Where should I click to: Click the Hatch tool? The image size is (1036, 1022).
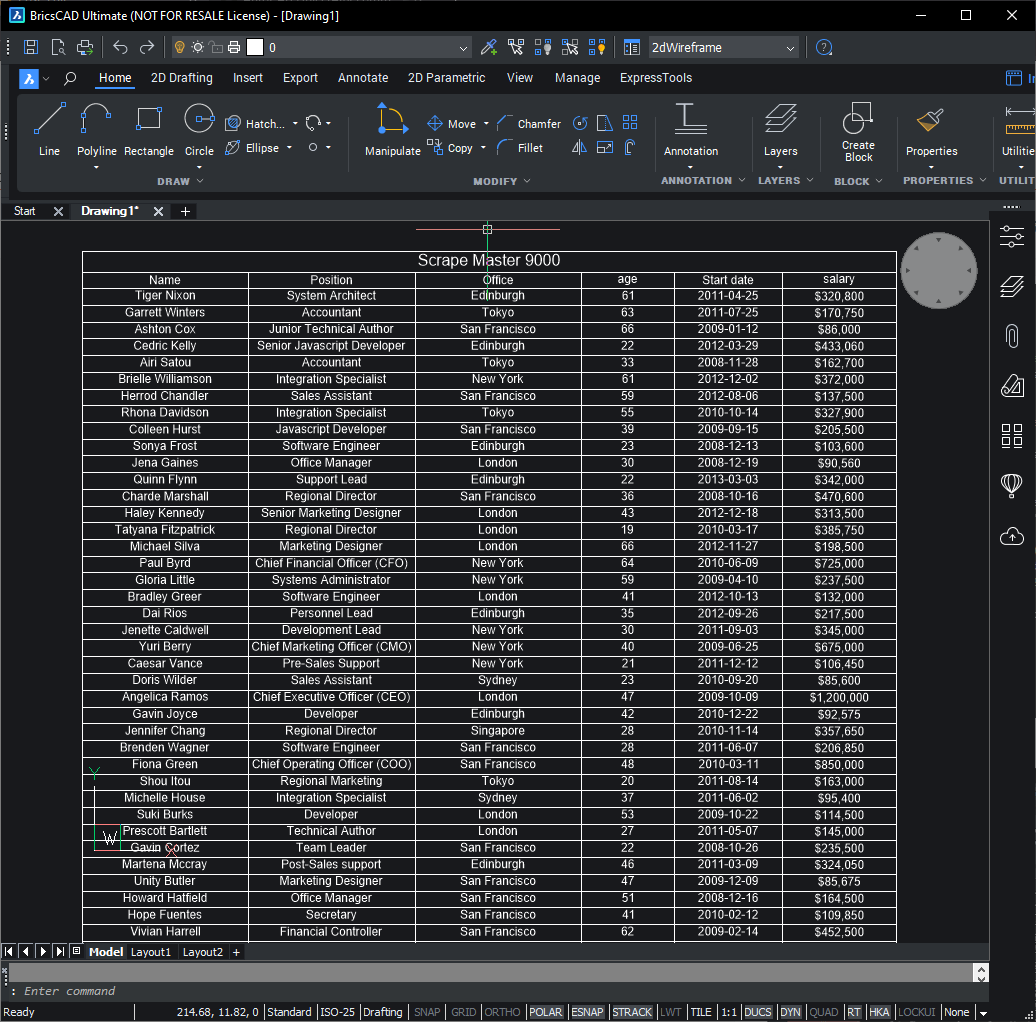tap(256, 124)
